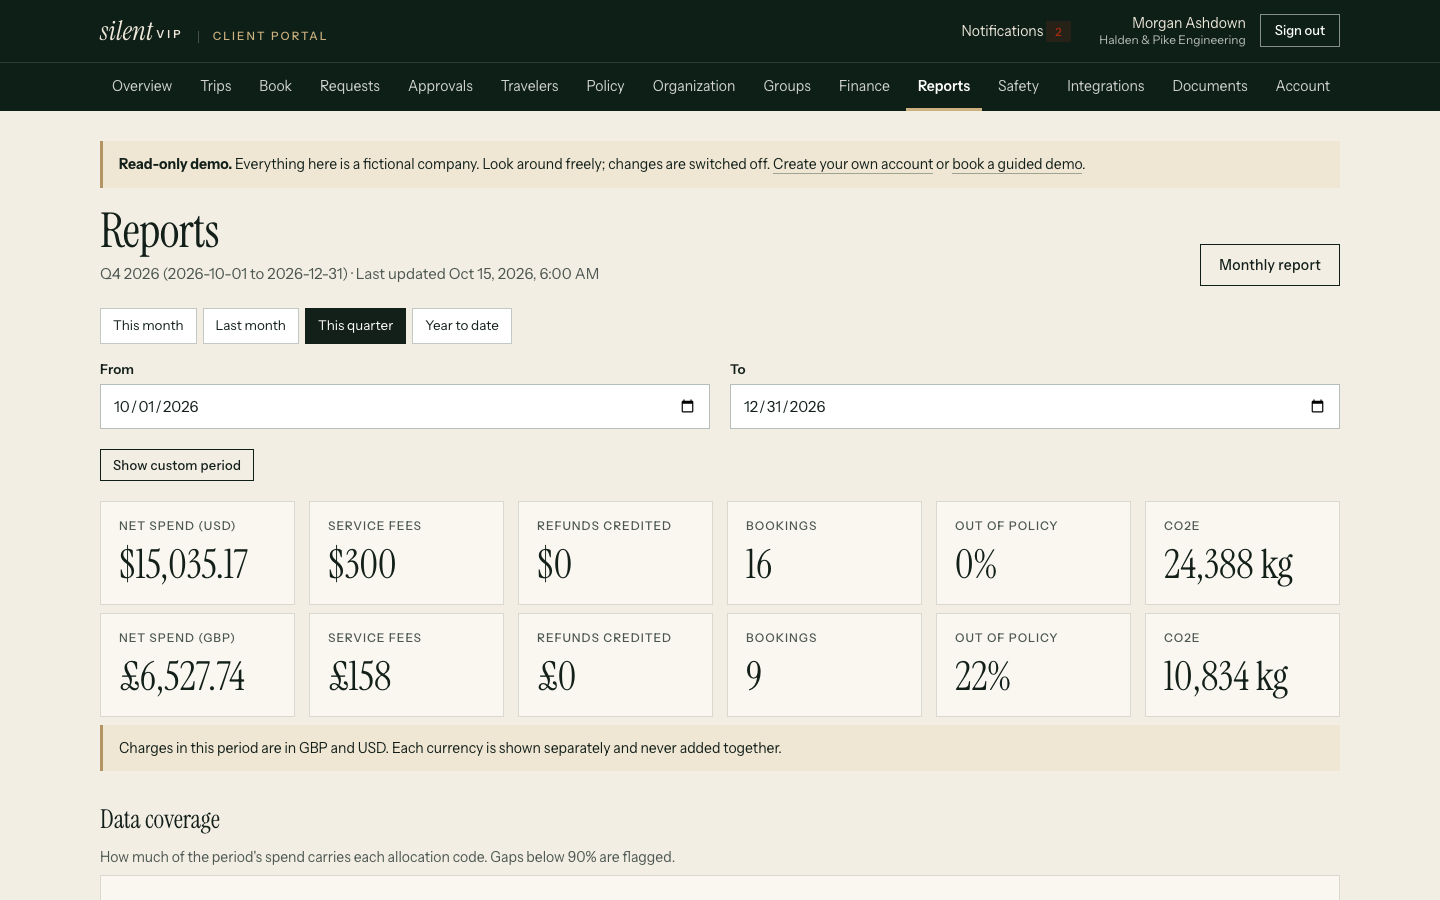Go to the Account tab
This screenshot has width=1440, height=900.
click(x=1302, y=86)
